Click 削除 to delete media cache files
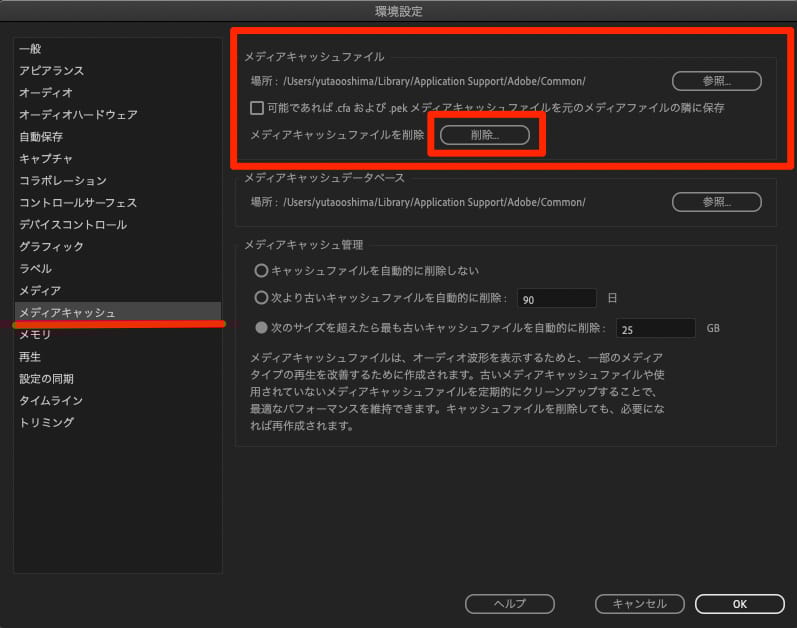The image size is (797, 628). coord(484,135)
